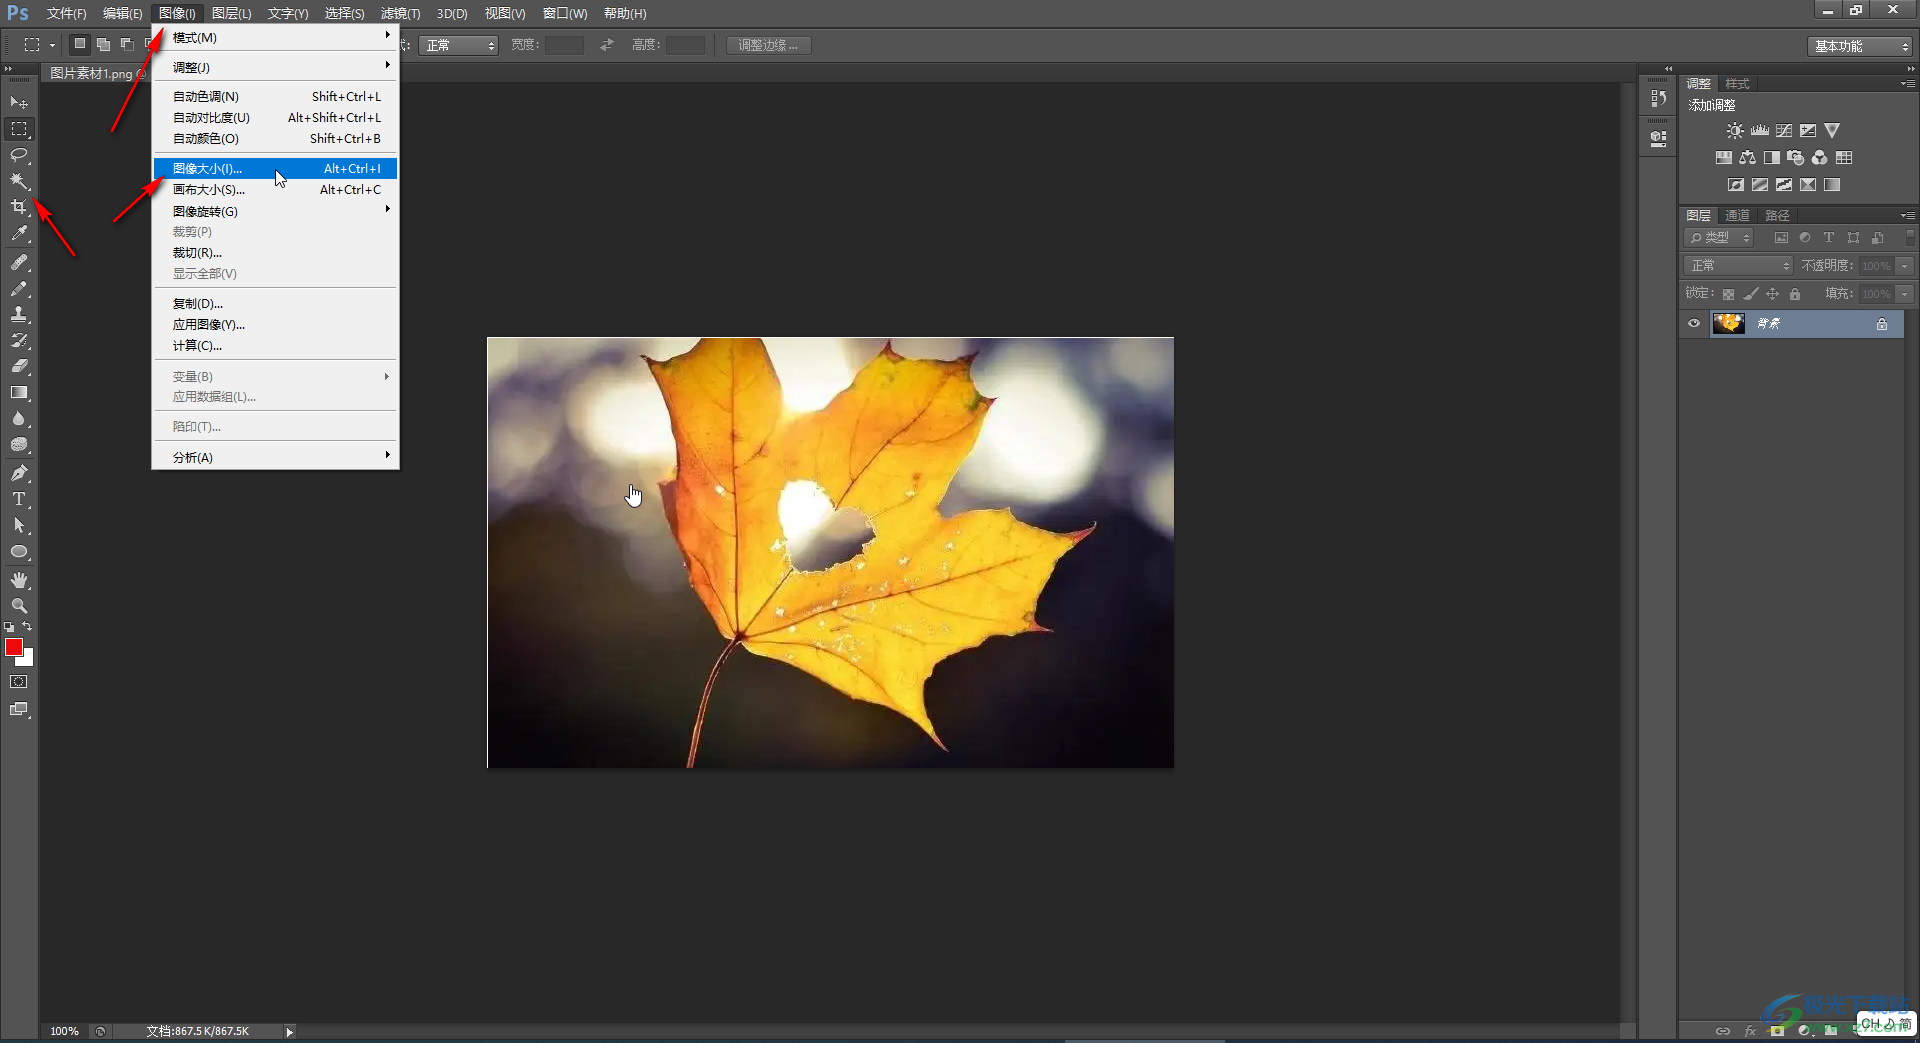The image size is (1920, 1043).
Task: Swap foreground and background colors
Action: tap(28, 626)
